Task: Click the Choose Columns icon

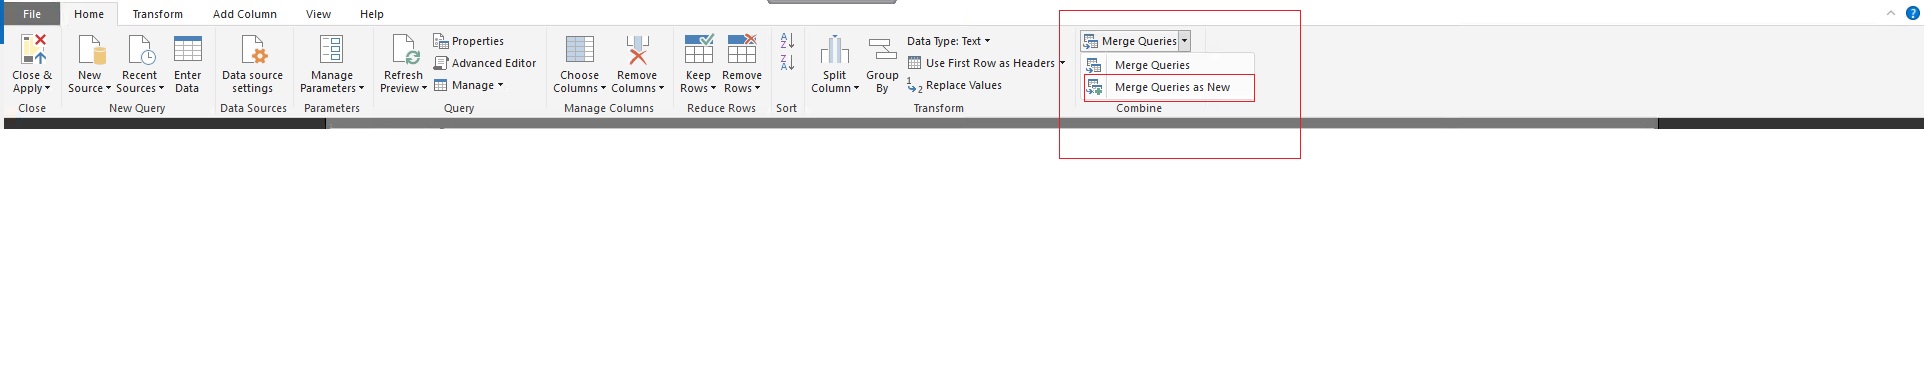Action: coord(580,49)
